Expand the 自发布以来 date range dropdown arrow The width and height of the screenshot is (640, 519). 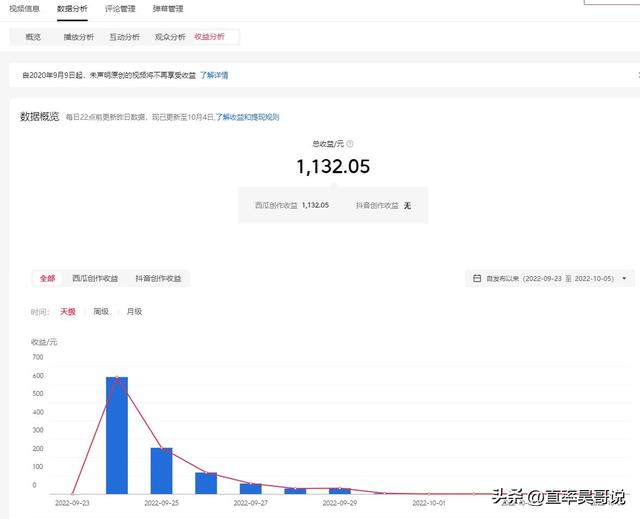[x=625, y=278]
